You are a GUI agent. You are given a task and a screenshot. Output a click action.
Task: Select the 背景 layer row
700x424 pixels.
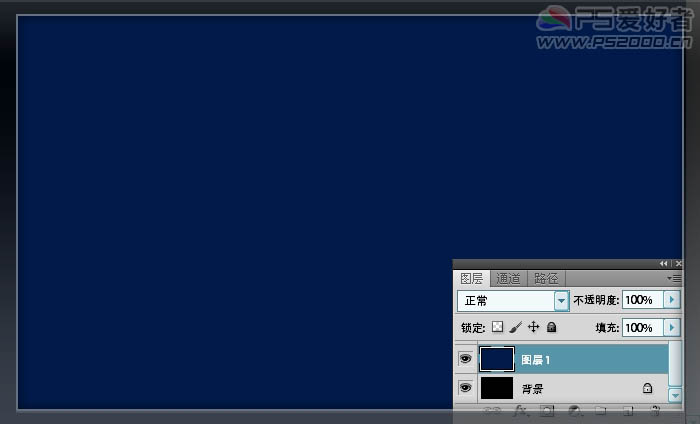(x=562, y=388)
